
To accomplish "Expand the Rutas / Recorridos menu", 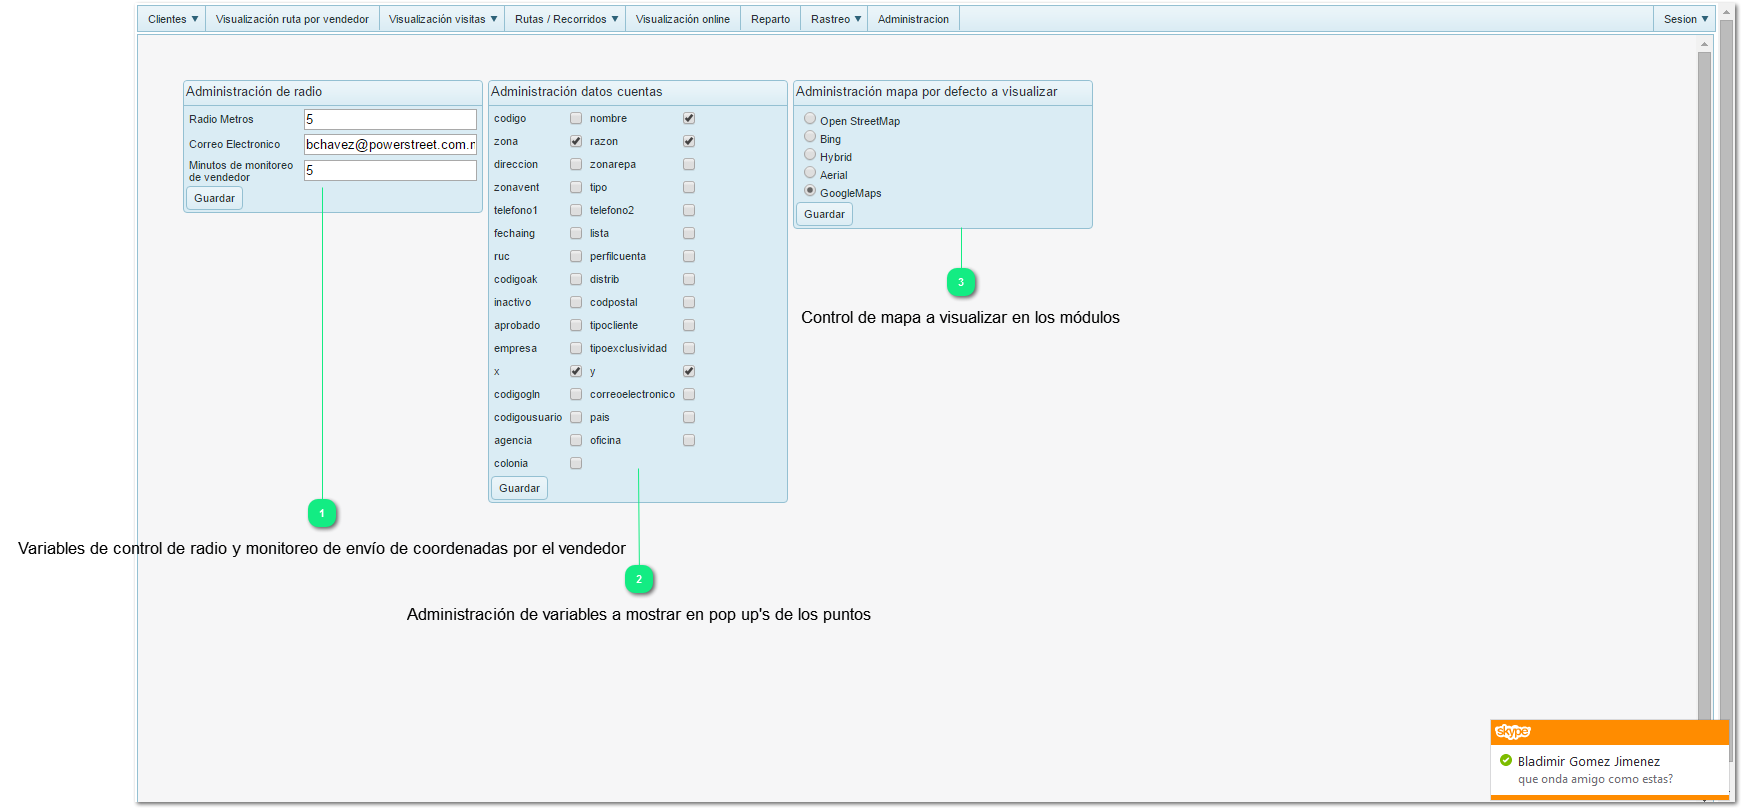I will point(566,19).
